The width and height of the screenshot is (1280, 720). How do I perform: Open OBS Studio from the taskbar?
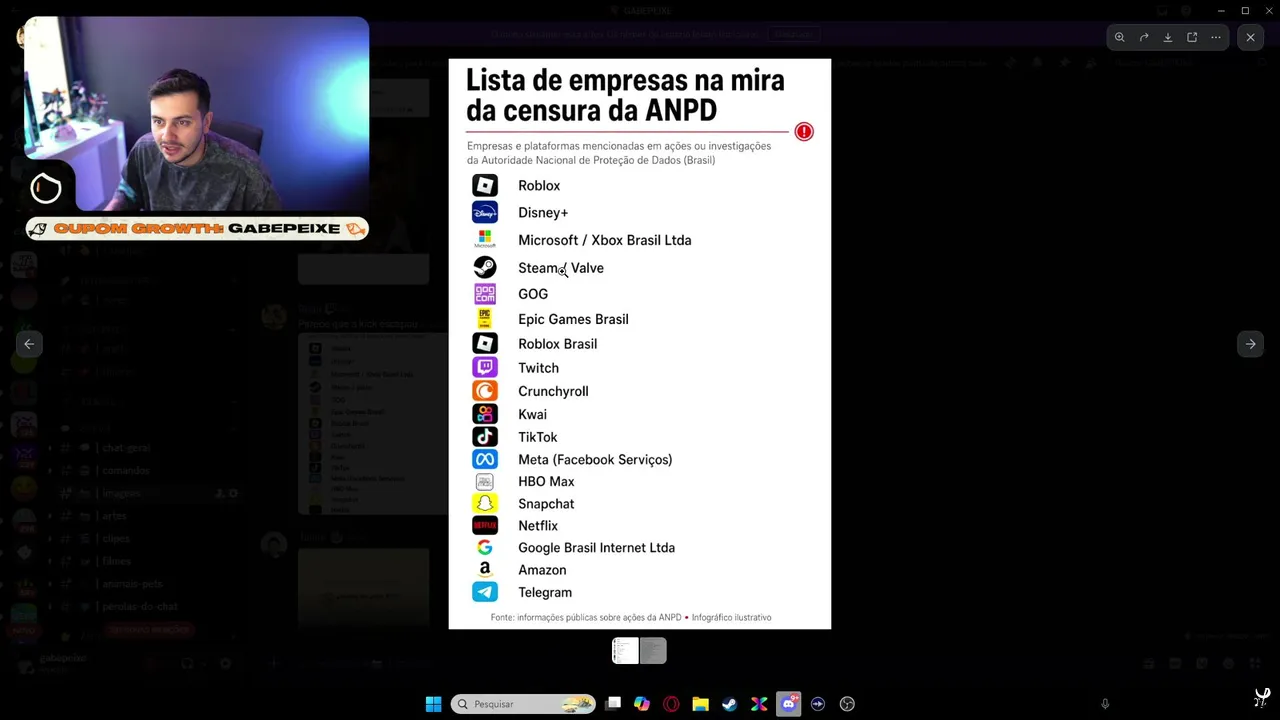847,704
